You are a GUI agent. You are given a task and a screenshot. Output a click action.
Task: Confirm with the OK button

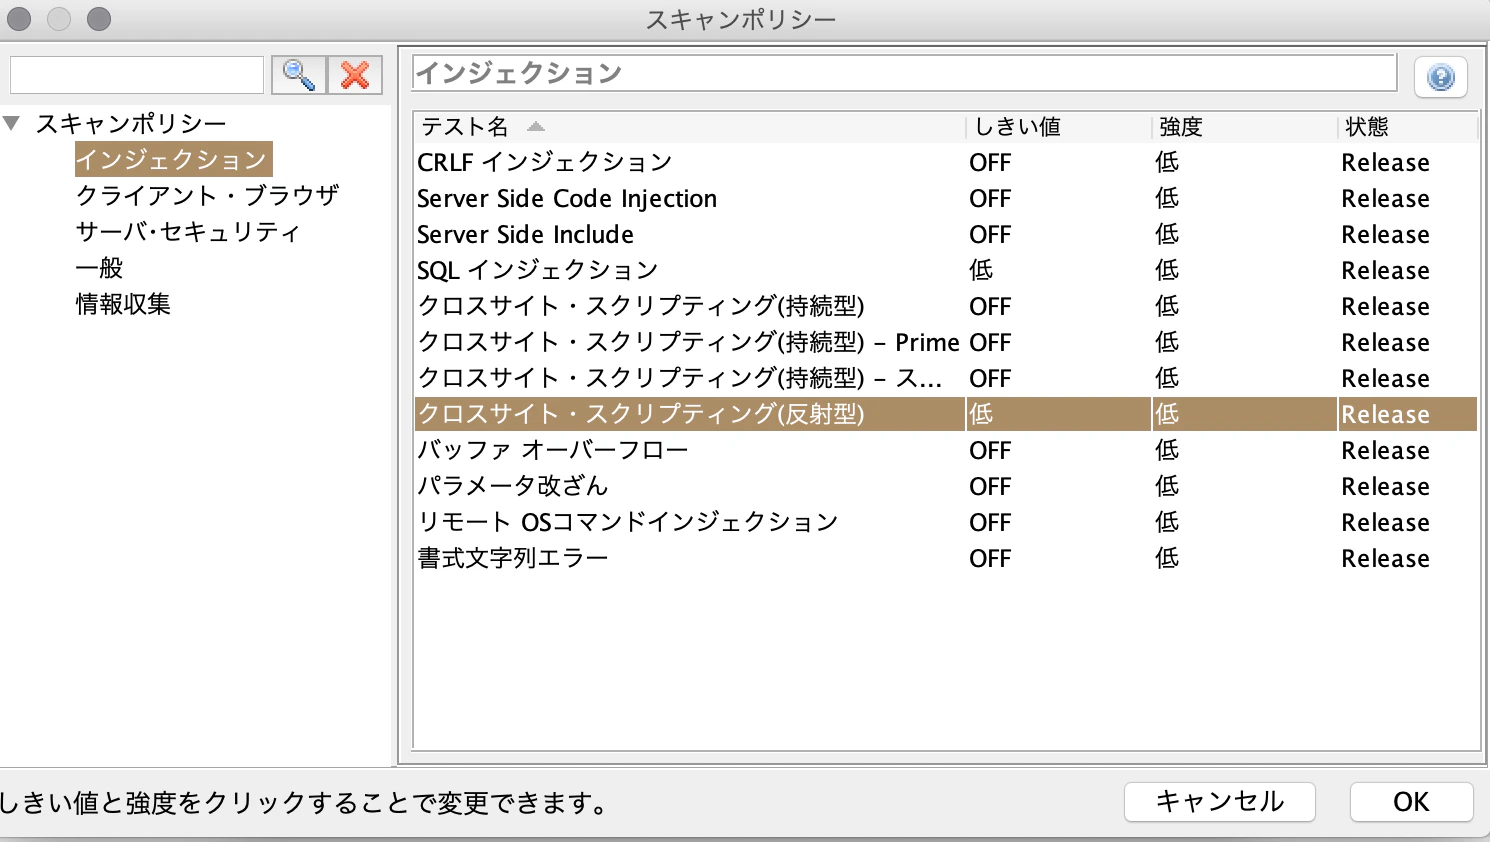coord(1411,802)
